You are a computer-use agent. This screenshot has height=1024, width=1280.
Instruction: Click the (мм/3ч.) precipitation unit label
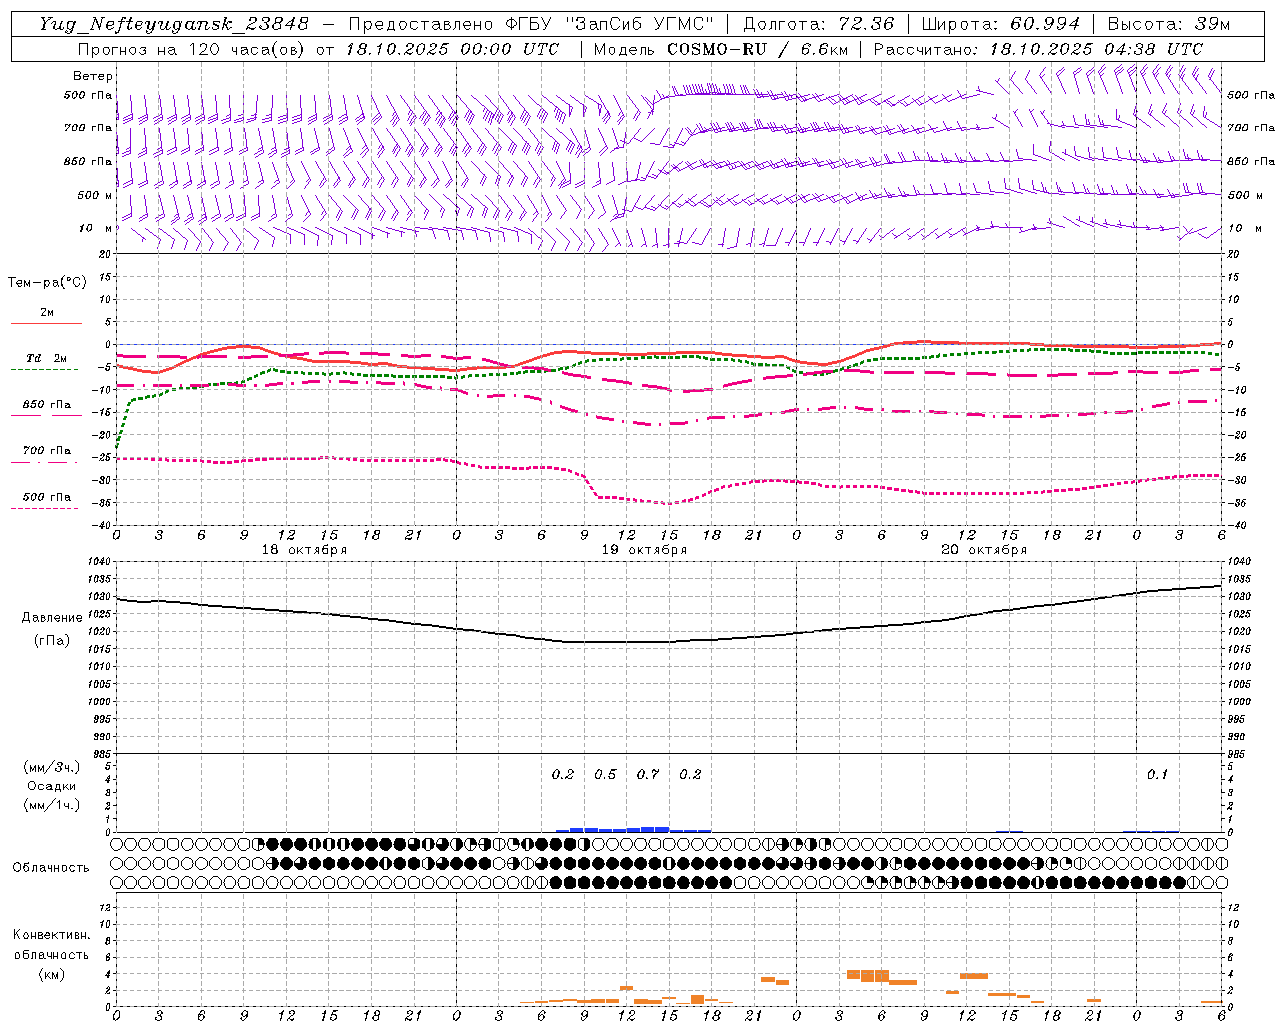click(52, 767)
